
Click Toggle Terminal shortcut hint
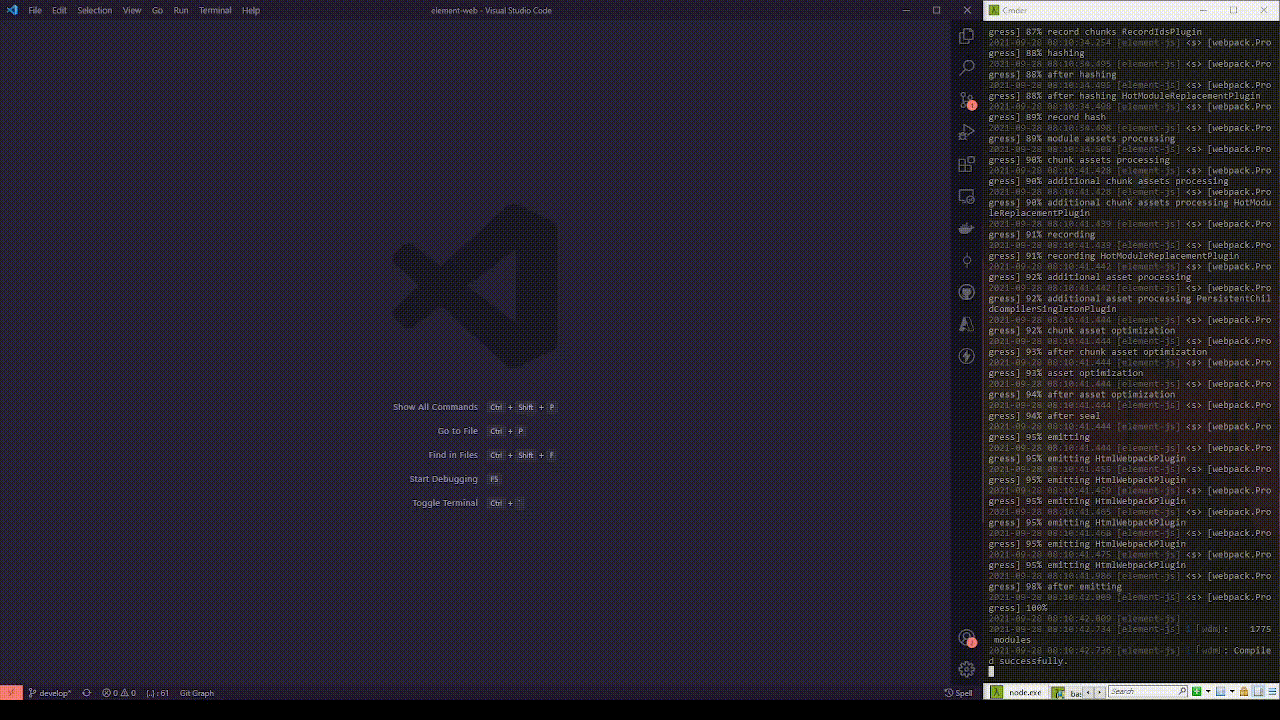tap(468, 503)
